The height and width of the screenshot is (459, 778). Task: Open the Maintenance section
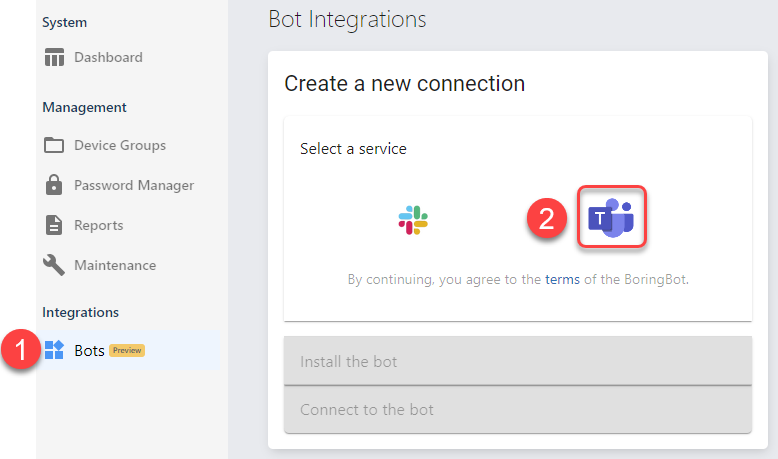pos(115,265)
